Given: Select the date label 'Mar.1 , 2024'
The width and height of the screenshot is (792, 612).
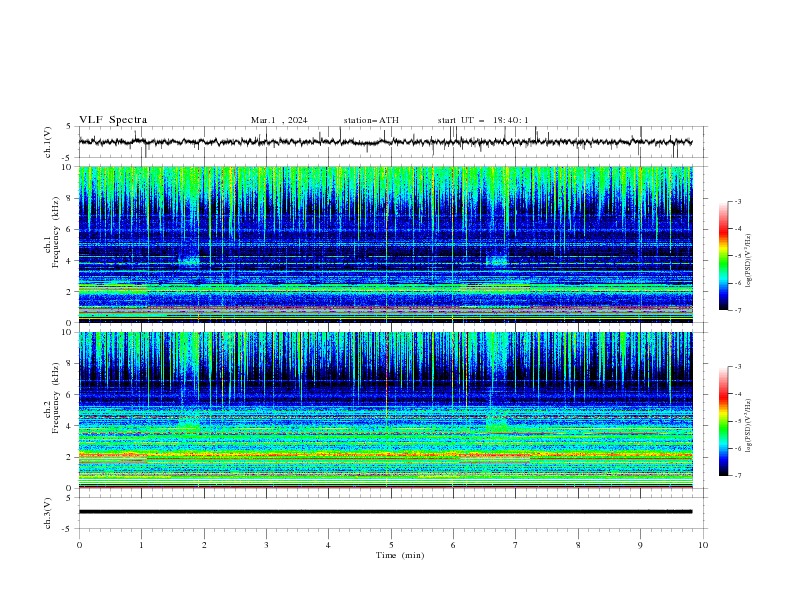Looking at the screenshot, I should point(279,120).
